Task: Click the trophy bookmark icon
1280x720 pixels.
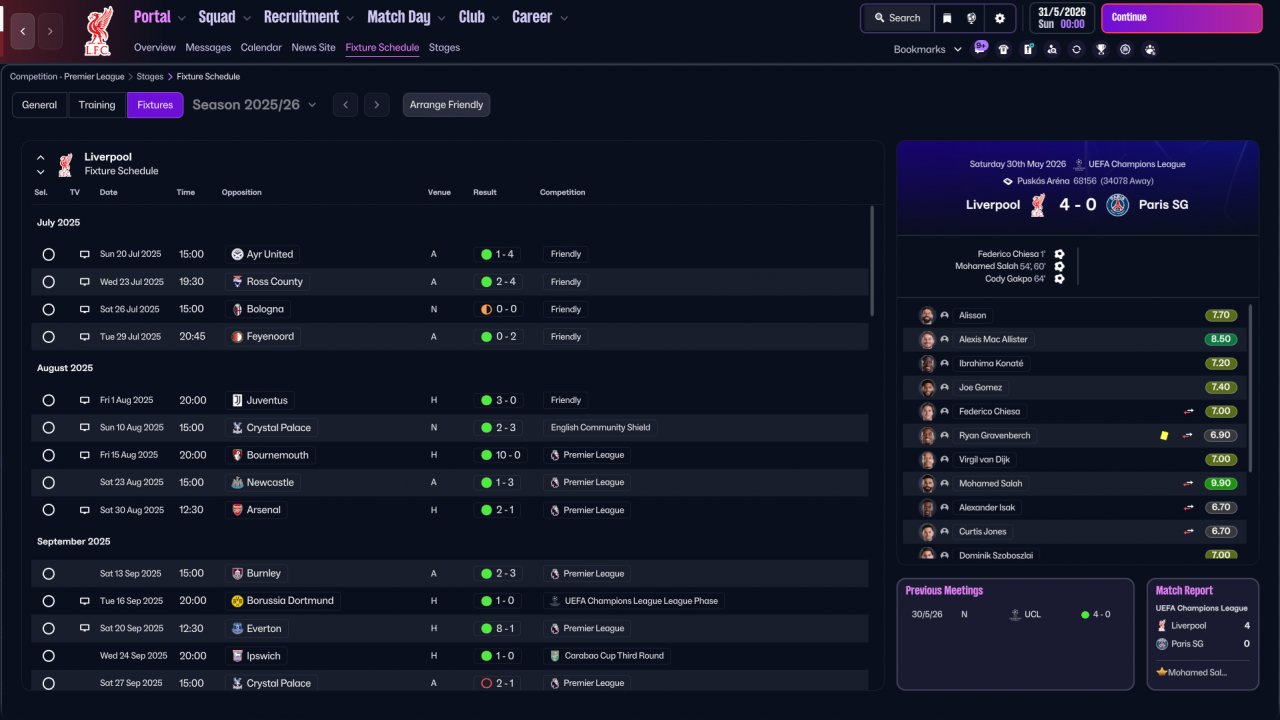Action: [x=1101, y=49]
